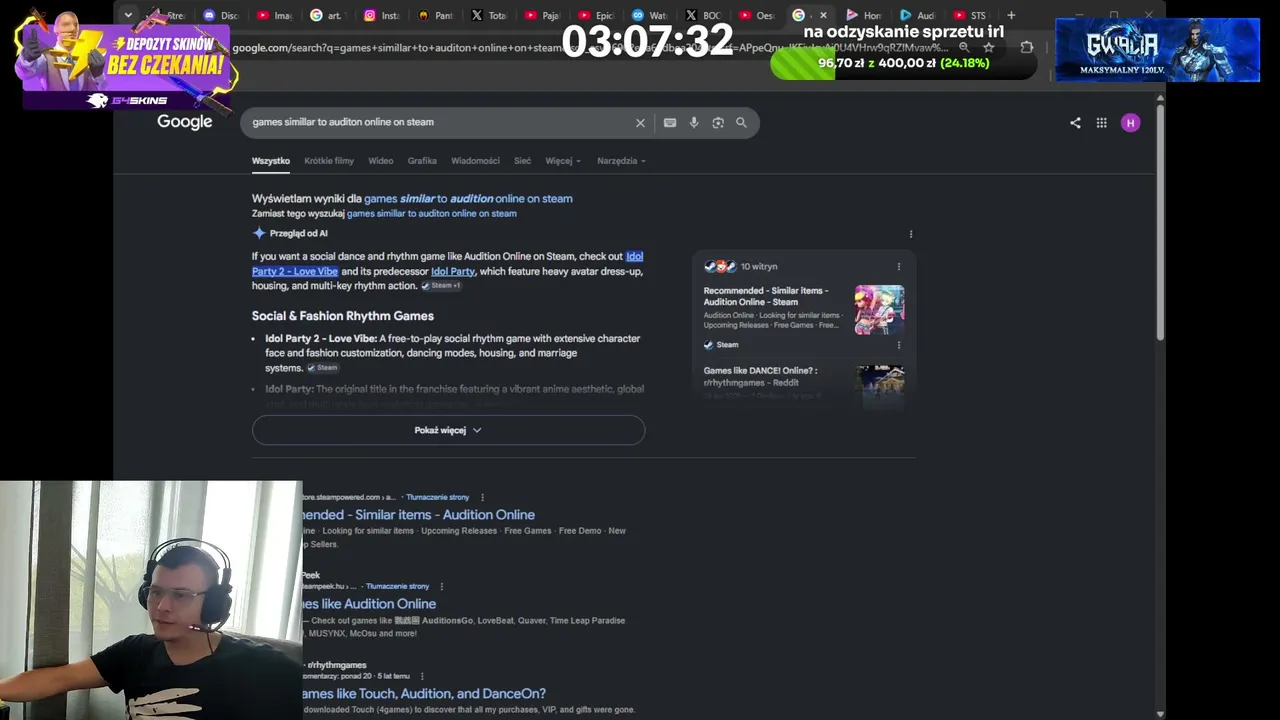Screen dimensions: 1280x720
Task: Open a new browser tab
Action: [x=1011, y=15]
